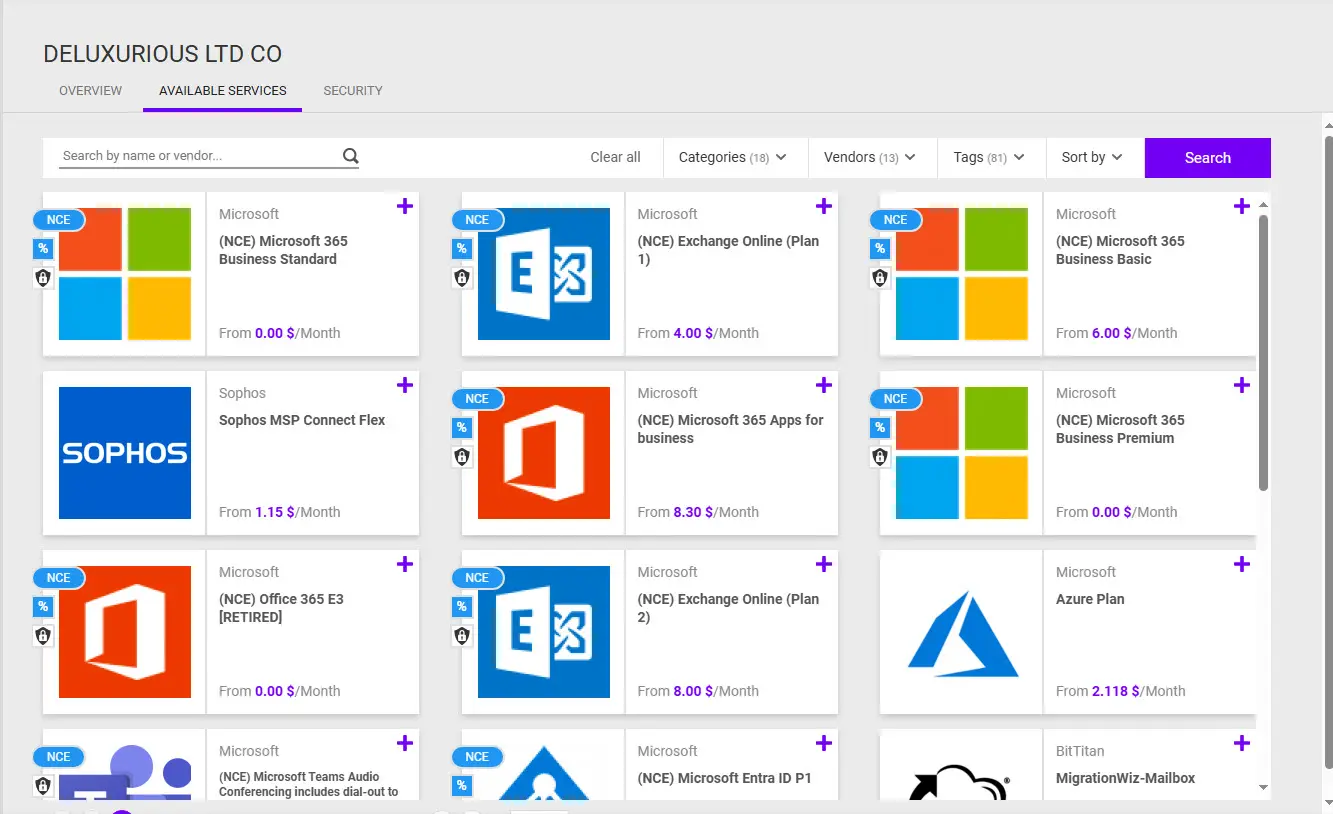Click shield lock badge on Microsoft 365 Business Premium
This screenshot has width=1333, height=814.
pos(880,457)
